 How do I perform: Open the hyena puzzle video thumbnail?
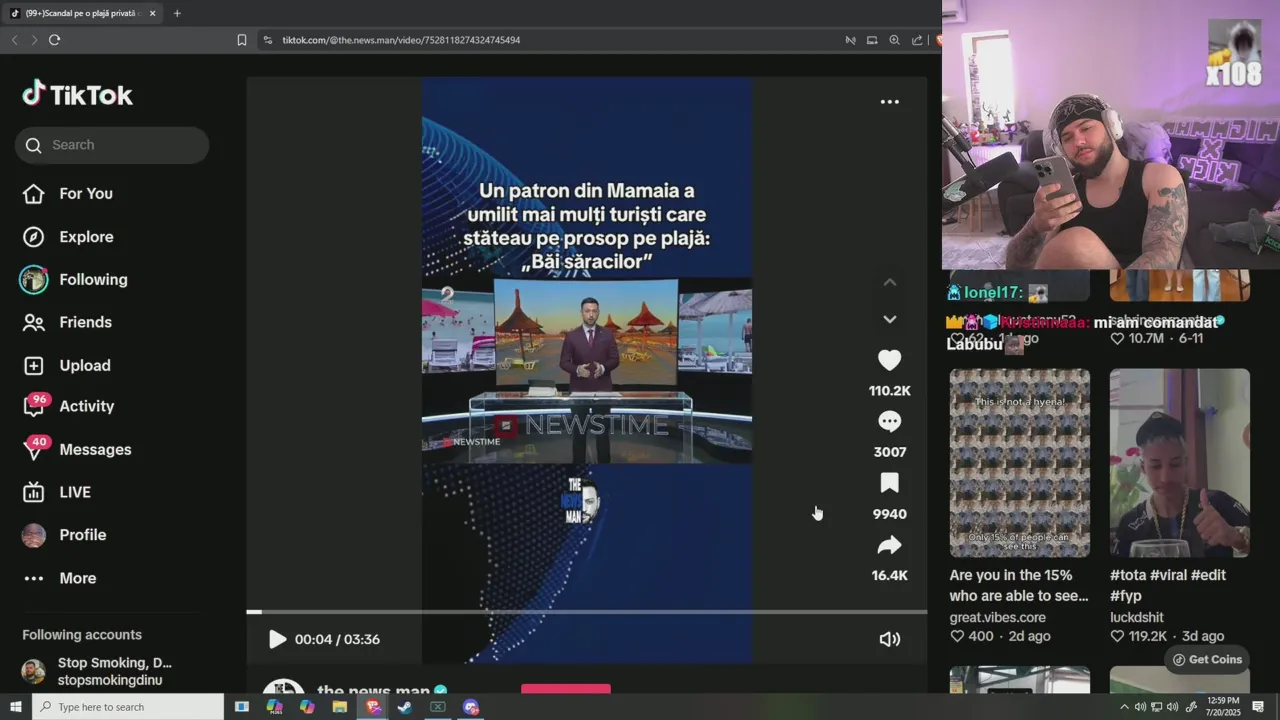(x=1019, y=463)
